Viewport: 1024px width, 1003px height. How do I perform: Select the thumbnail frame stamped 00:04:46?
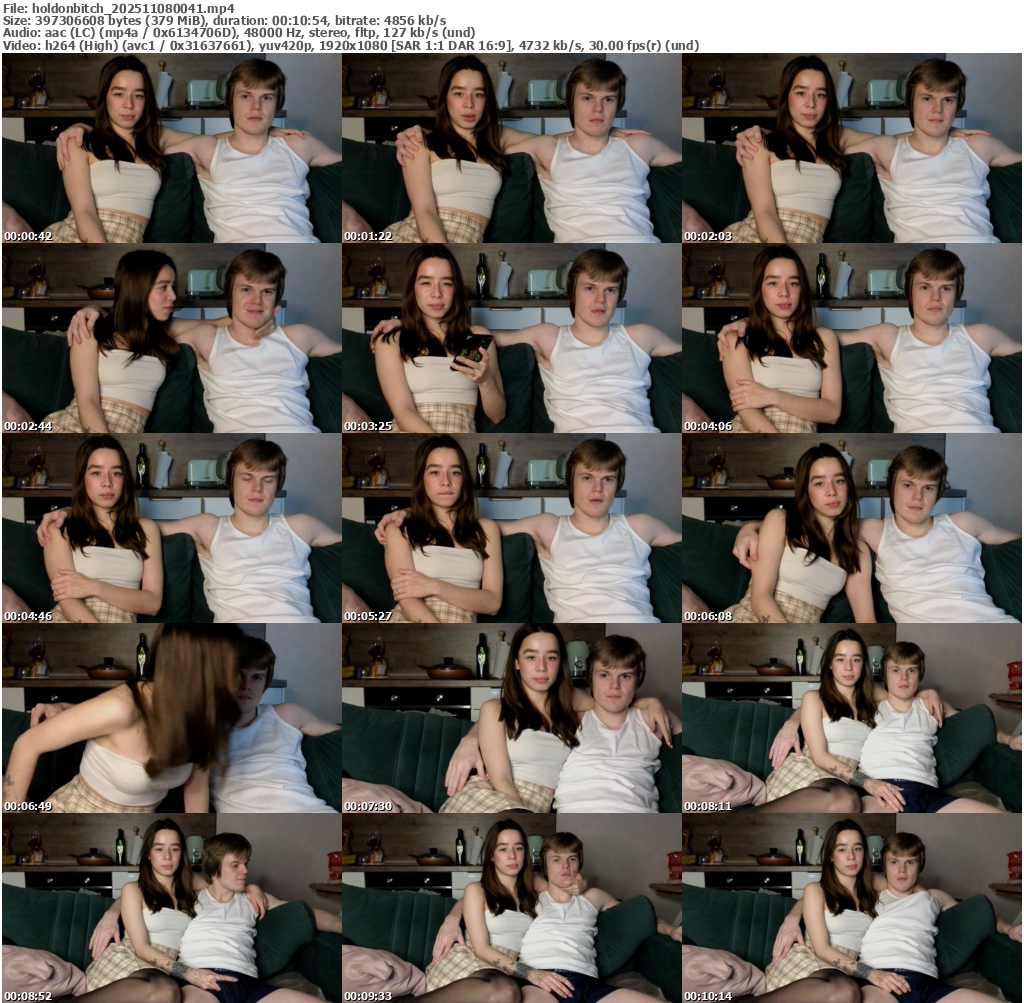(171, 528)
